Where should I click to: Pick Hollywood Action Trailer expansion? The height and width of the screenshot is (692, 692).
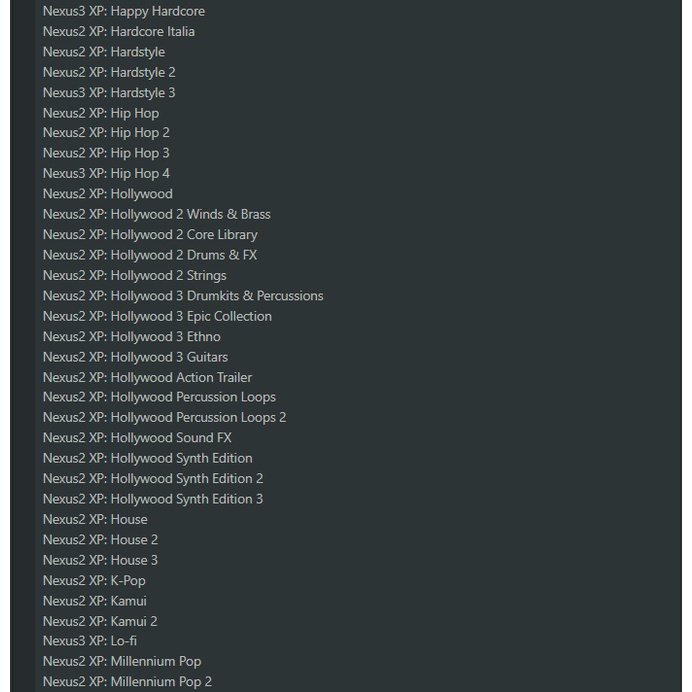coord(147,377)
